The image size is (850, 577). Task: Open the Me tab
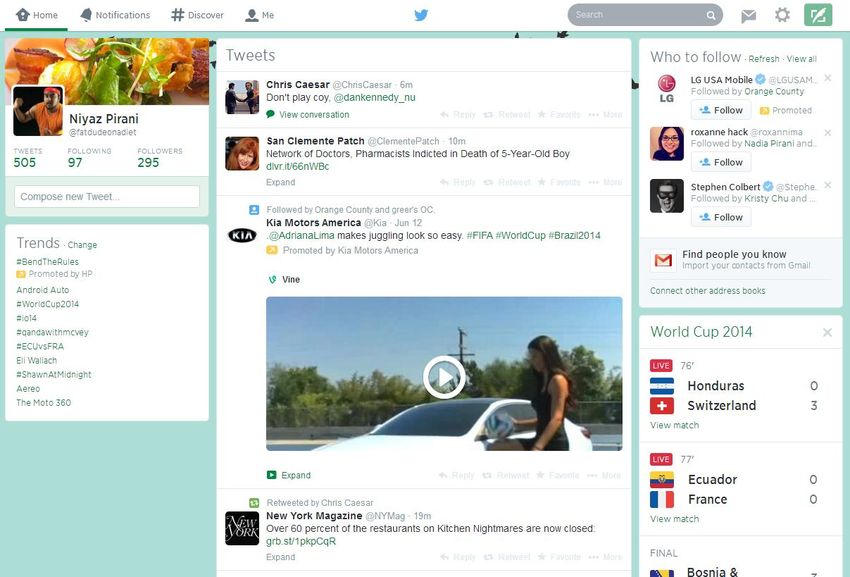click(x=260, y=15)
